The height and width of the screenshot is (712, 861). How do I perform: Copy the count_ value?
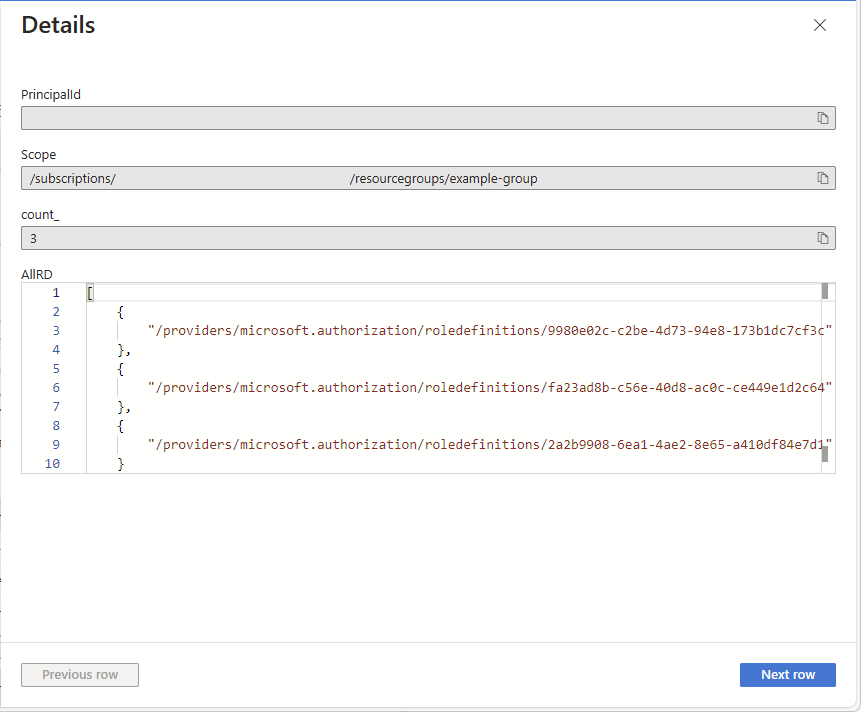point(823,238)
